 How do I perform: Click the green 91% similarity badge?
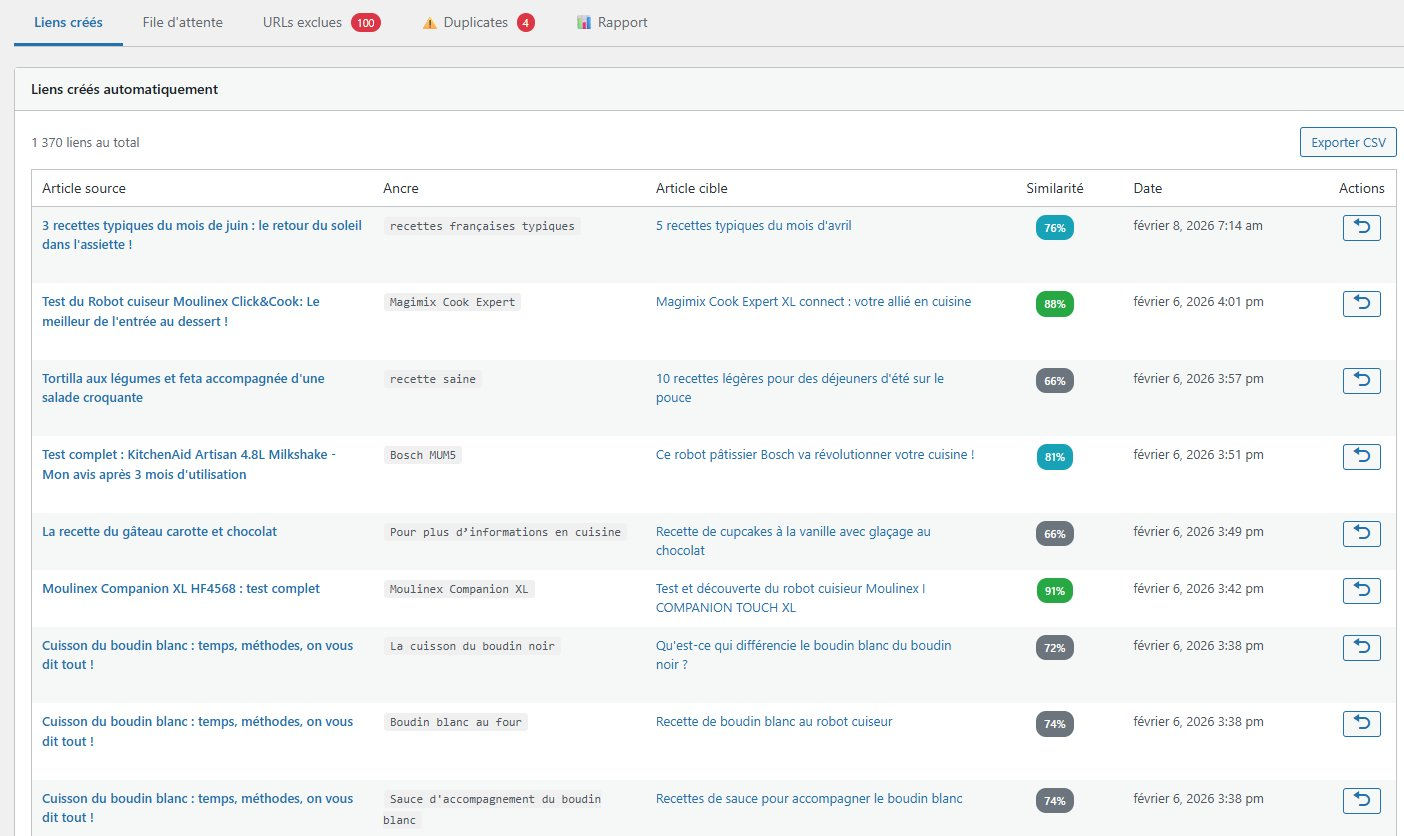tap(1053, 590)
